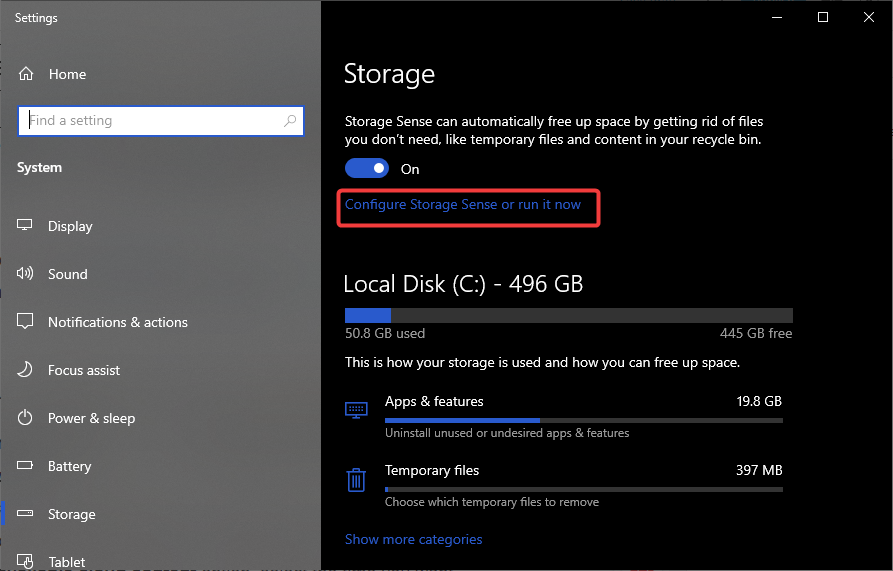The height and width of the screenshot is (571, 893).
Task: Click the Power & sleep icon
Action: [x=26, y=418]
